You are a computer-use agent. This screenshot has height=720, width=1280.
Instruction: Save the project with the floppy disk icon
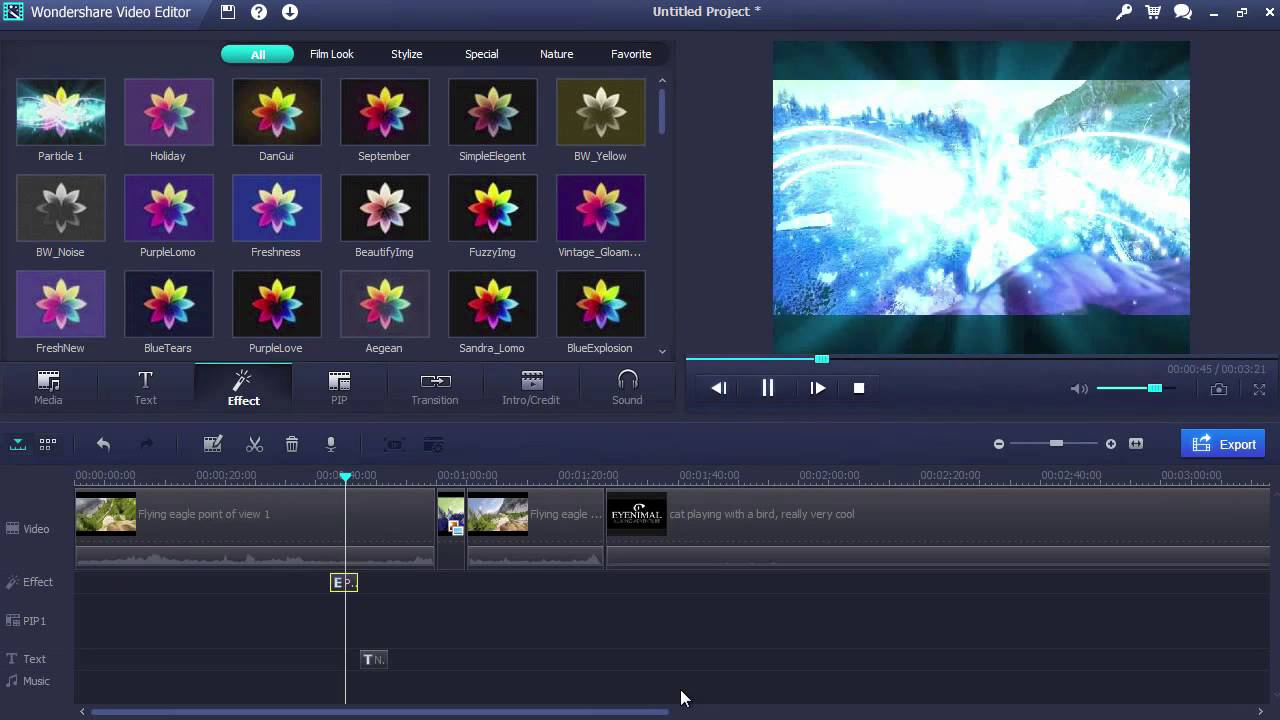pos(229,12)
